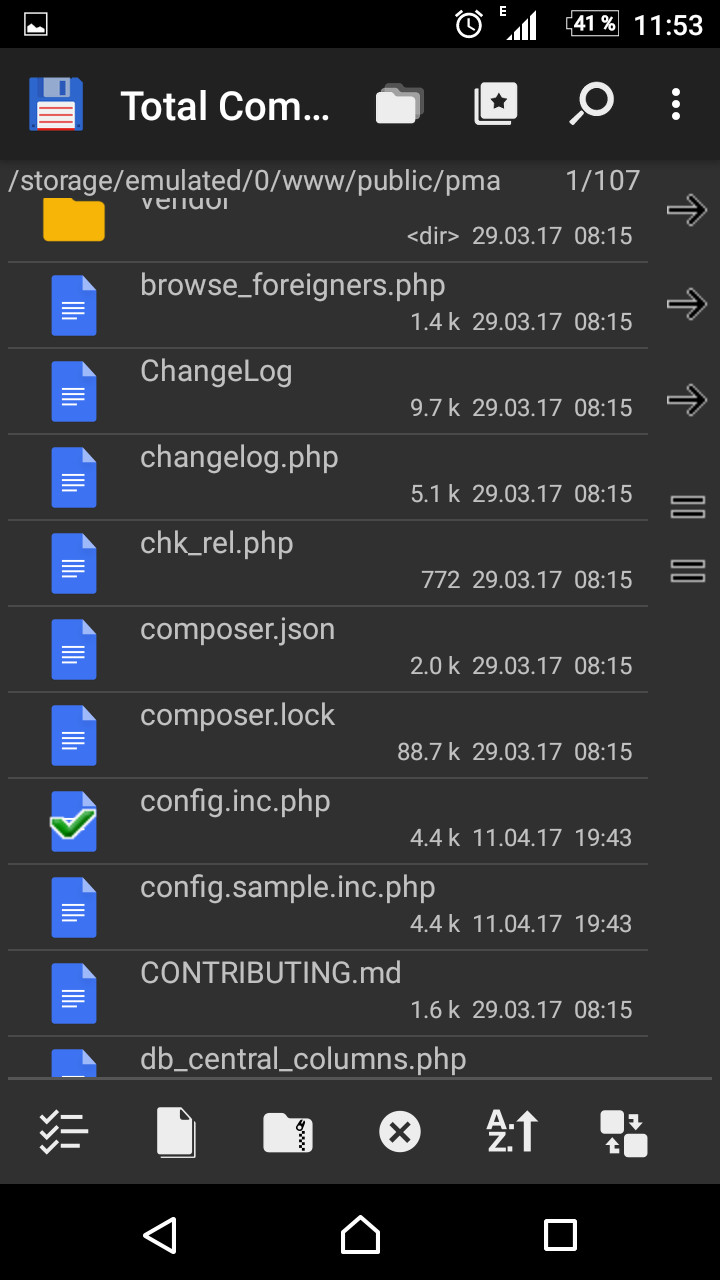Open the vendor folder
The width and height of the screenshot is (720, 1280).
(300, 220)
